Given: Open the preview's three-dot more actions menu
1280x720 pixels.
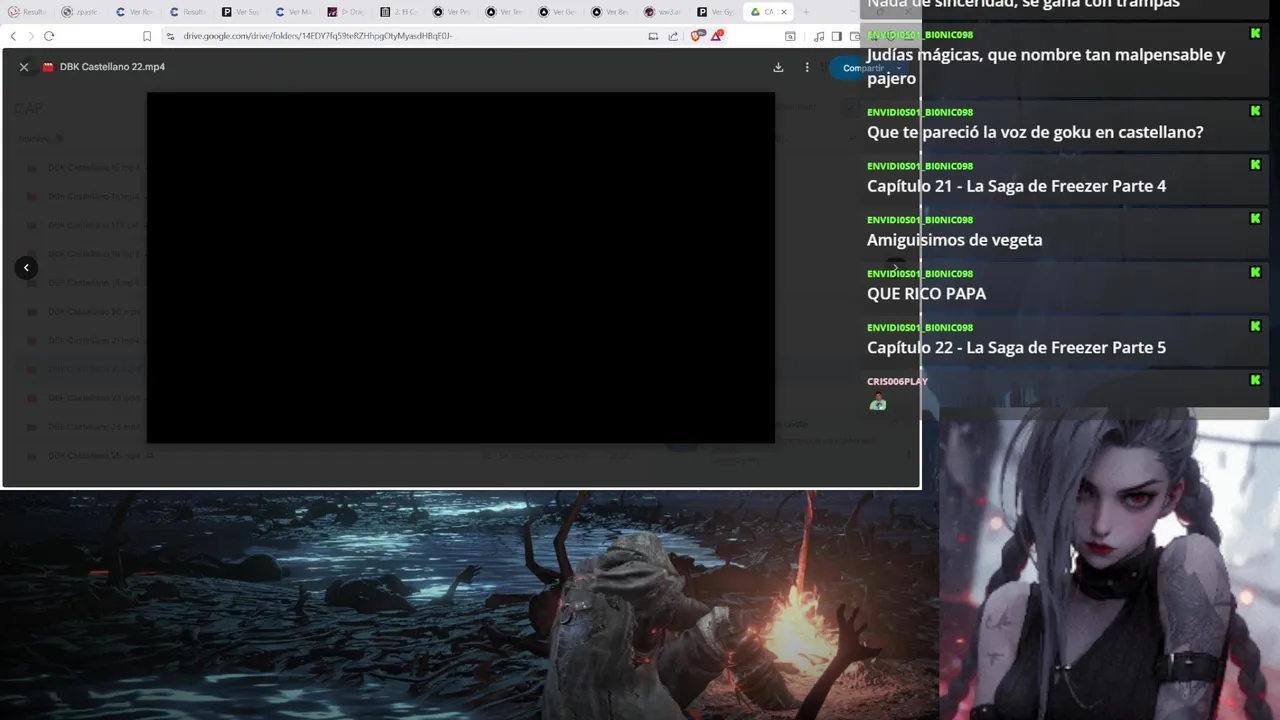Looking at the screenshot, I should coord(807,67).
